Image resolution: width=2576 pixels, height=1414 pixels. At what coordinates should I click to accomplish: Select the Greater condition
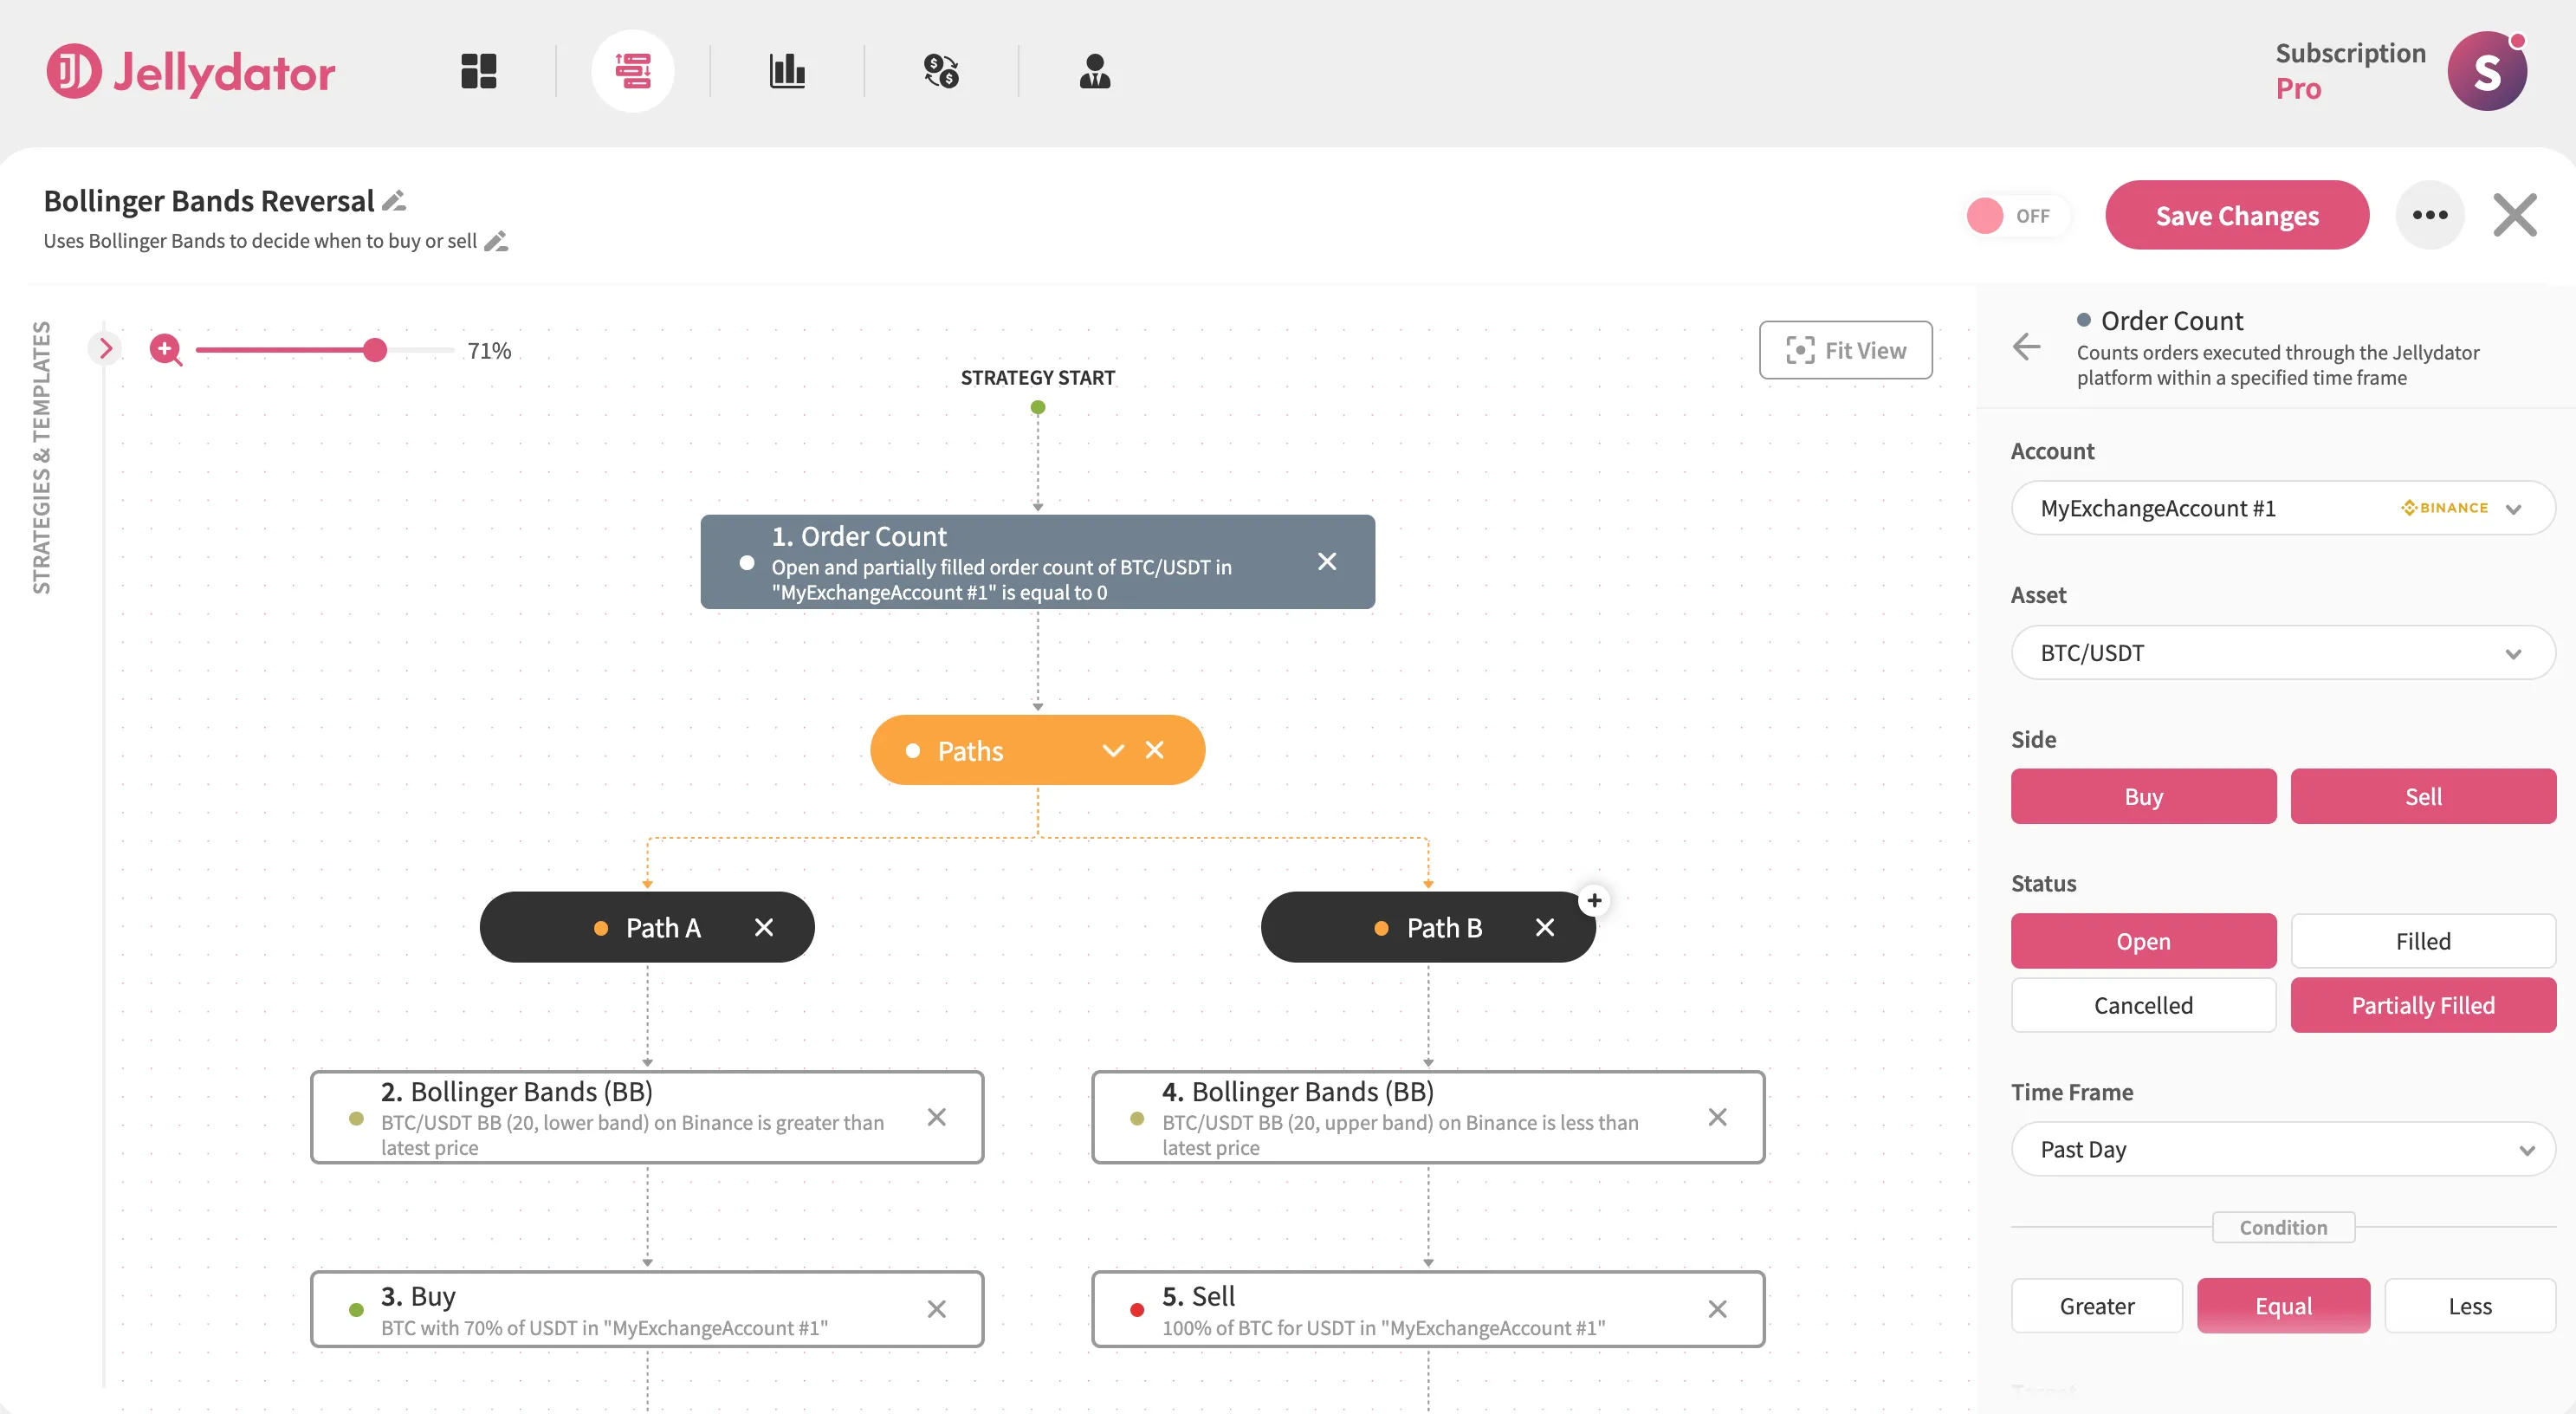(x=2097, y=1306)
